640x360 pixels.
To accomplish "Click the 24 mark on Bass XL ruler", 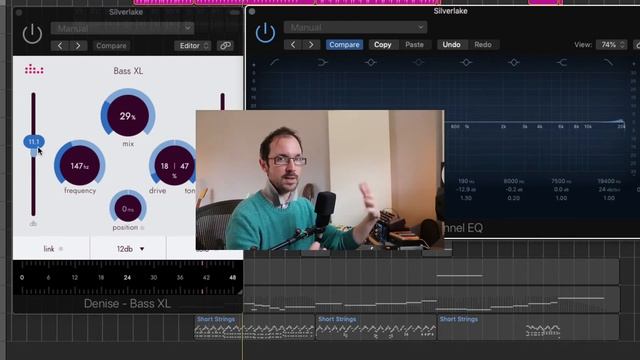I will 127,278.
